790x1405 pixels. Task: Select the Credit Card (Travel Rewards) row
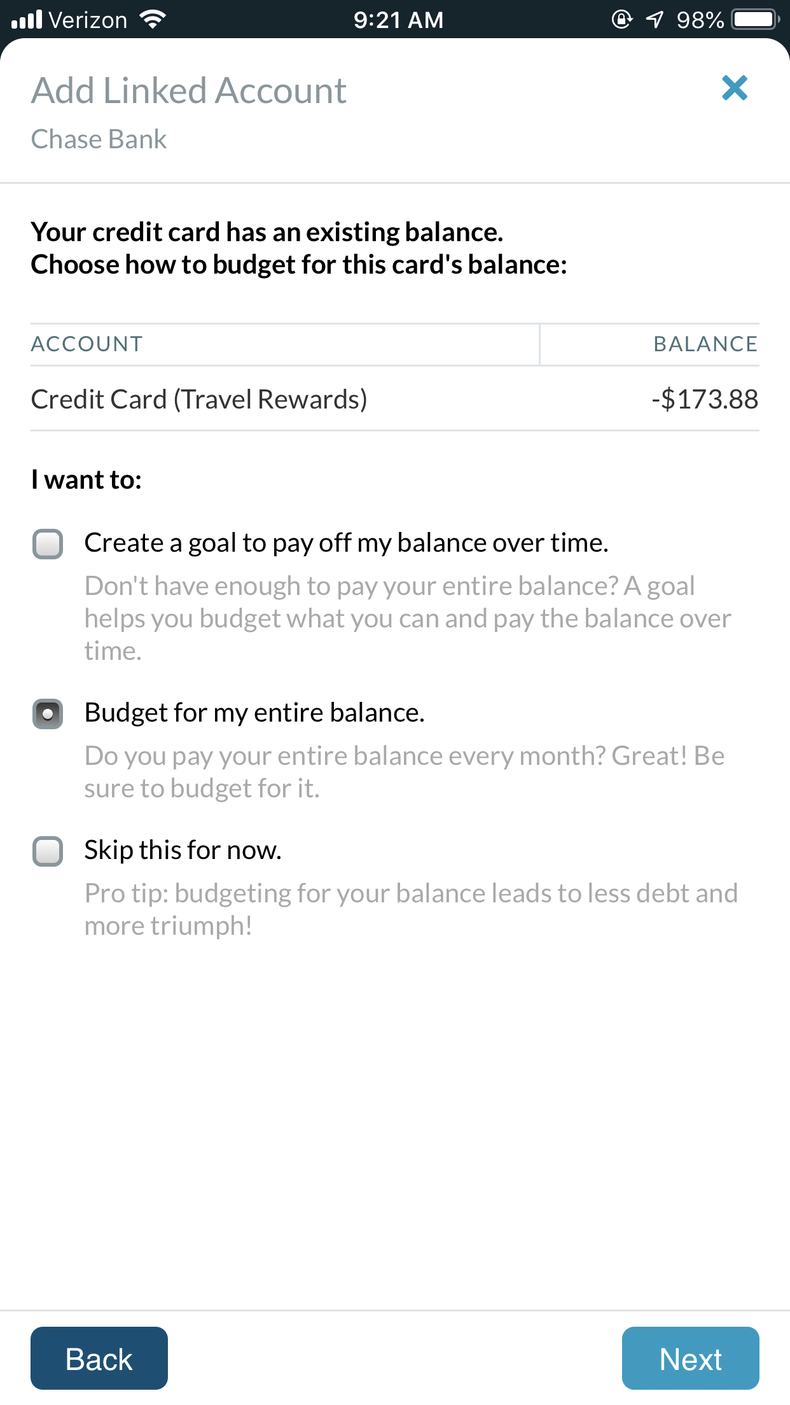[199, 400]
